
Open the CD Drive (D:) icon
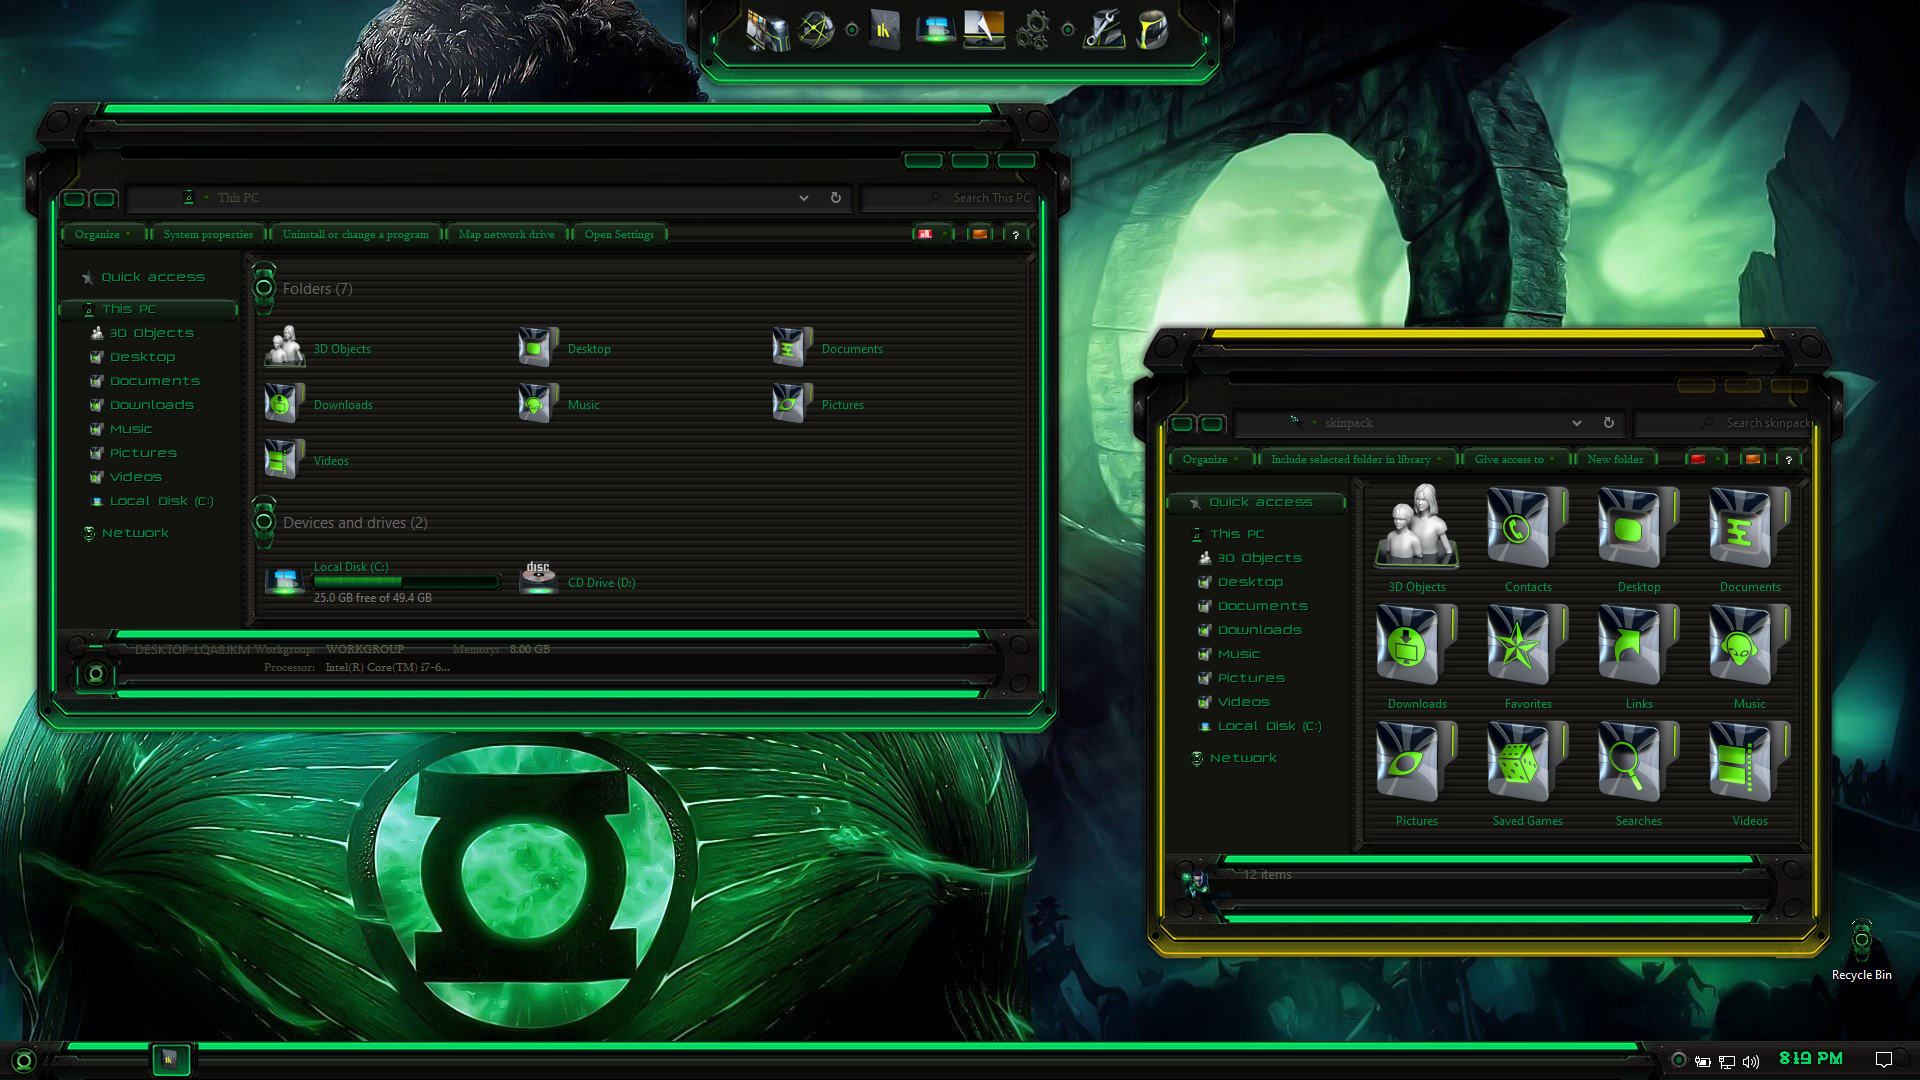(x=539, y=577)
